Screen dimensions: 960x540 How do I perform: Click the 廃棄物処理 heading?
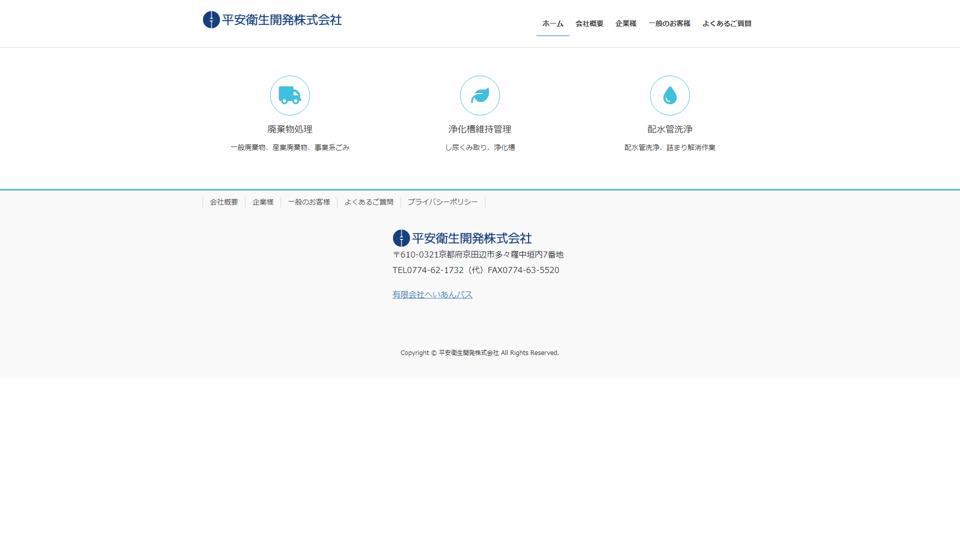click(x=290, y=129)
